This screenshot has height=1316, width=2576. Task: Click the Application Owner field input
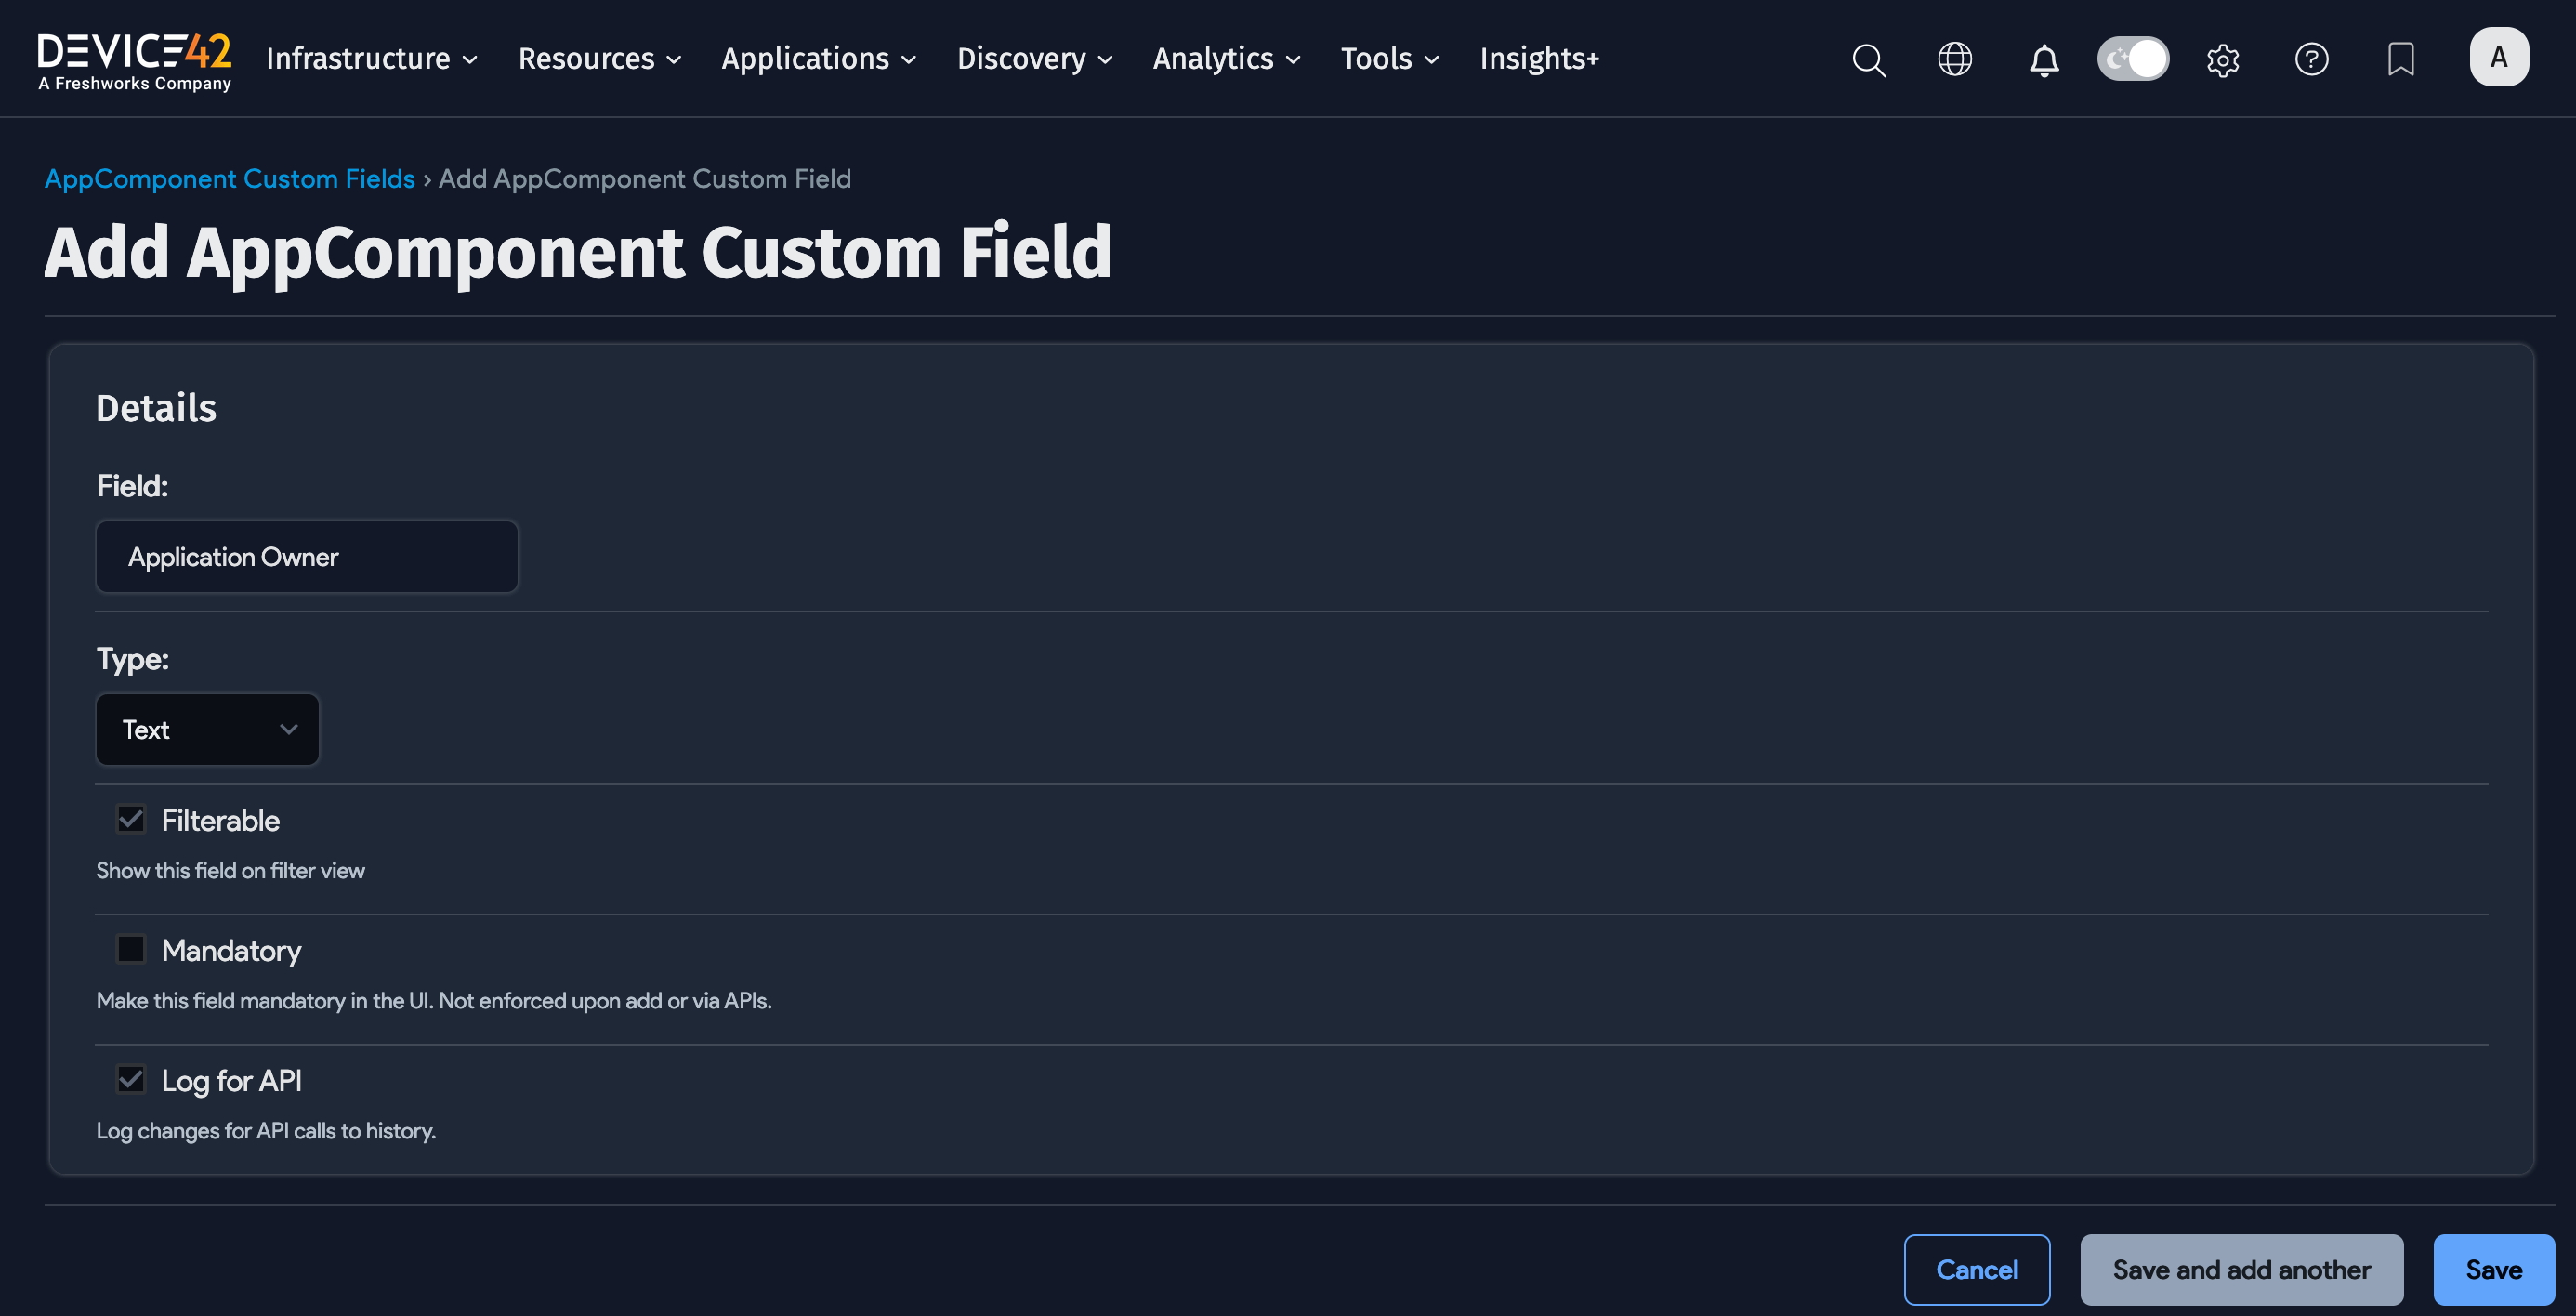(306, 556)
